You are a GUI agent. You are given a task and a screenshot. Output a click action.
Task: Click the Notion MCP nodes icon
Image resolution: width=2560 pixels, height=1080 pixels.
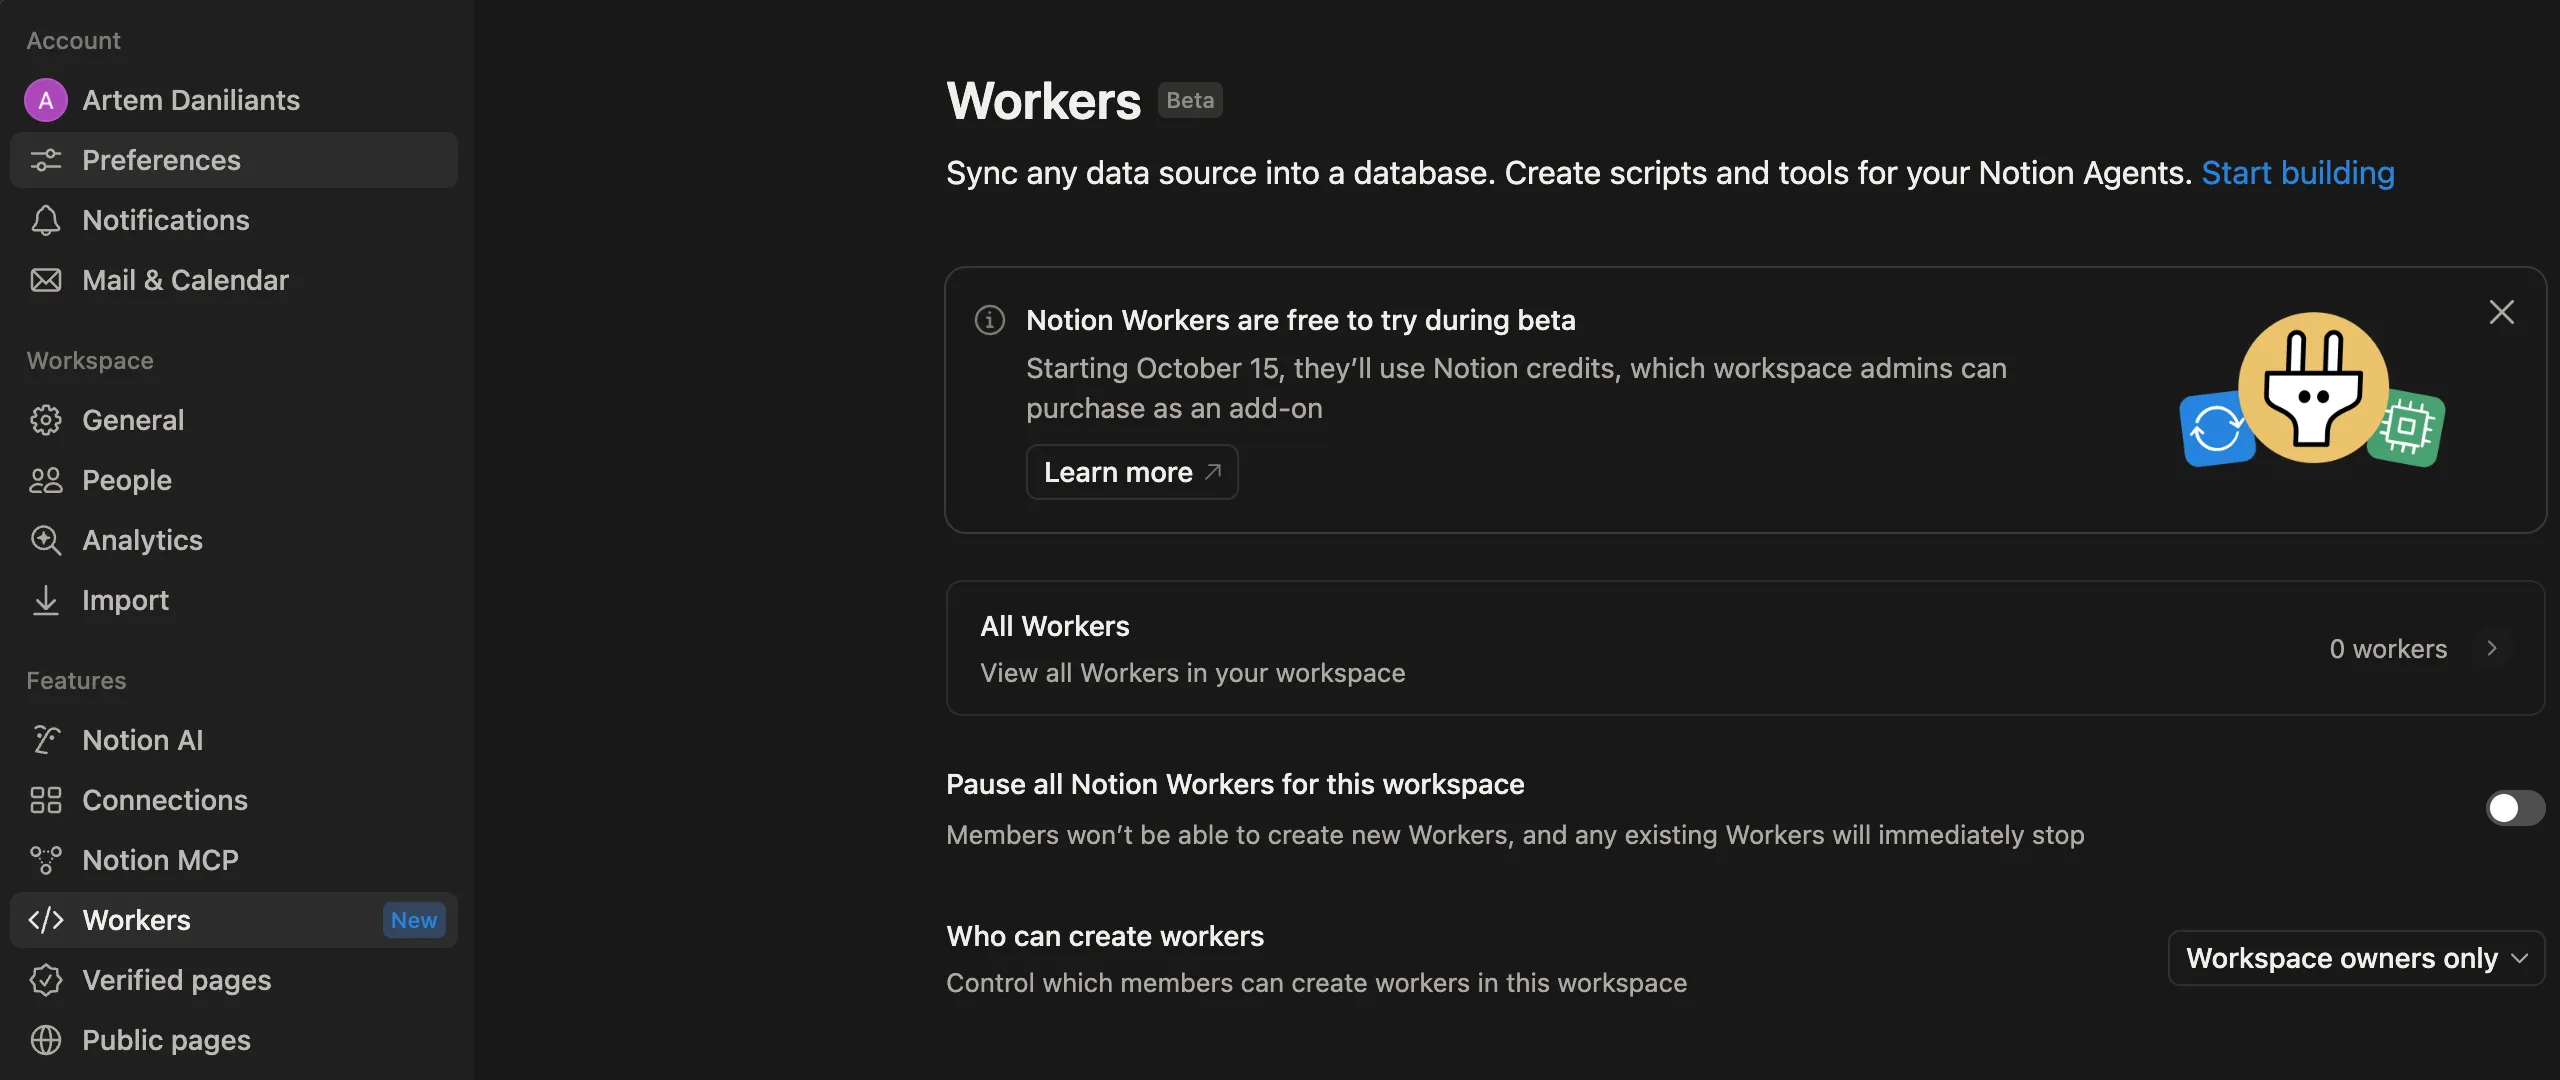click(46, 860)
